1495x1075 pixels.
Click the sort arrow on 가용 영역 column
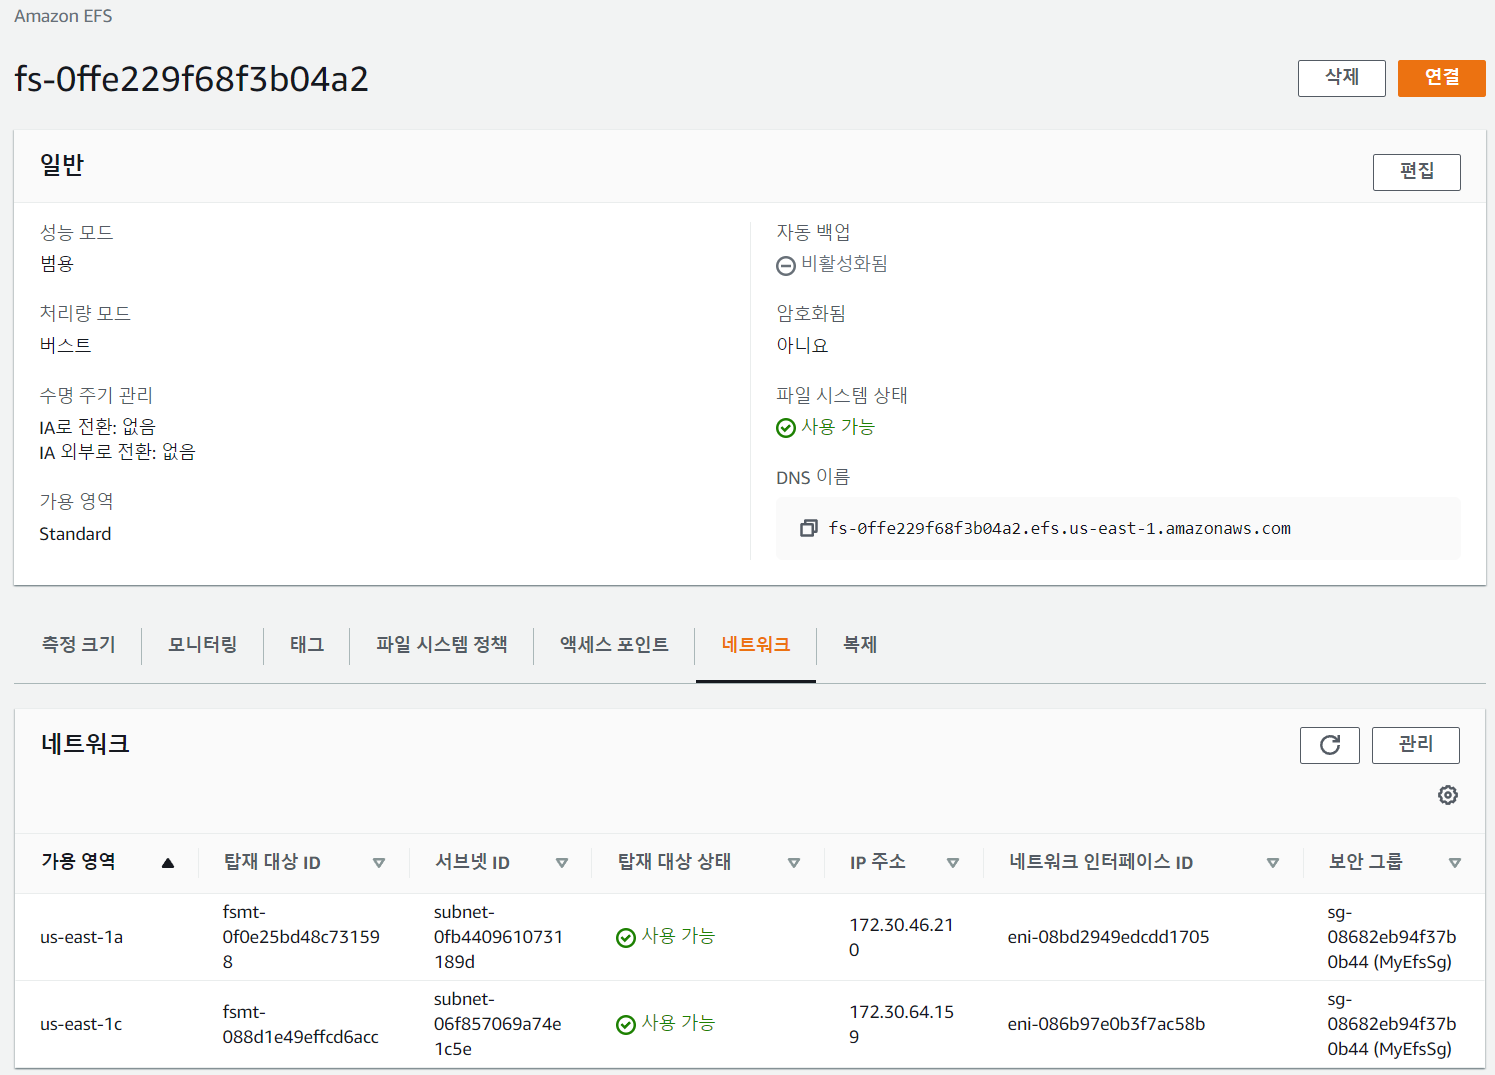pyautogui.click(x=168, y=861)
